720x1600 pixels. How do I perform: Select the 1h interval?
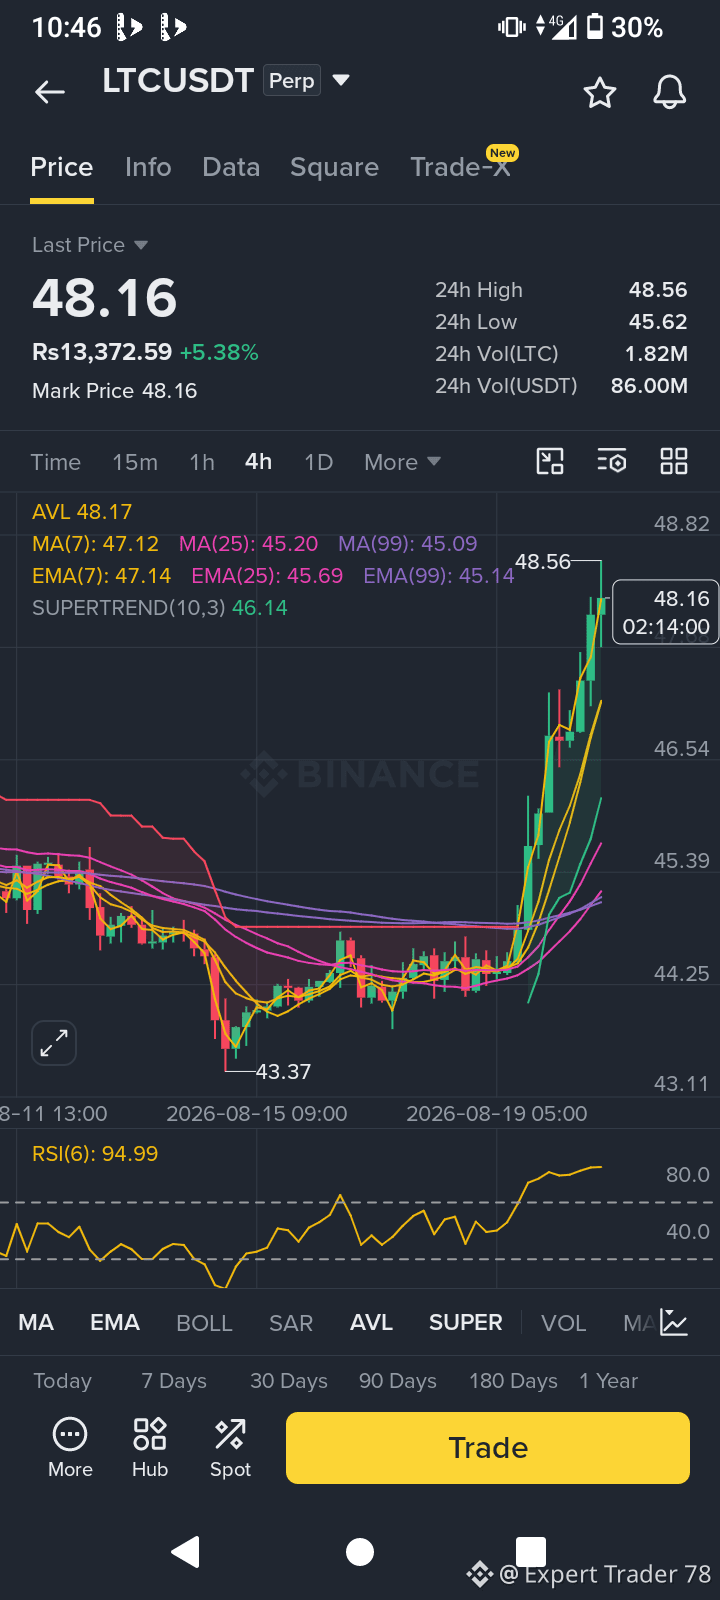(202, 462)
